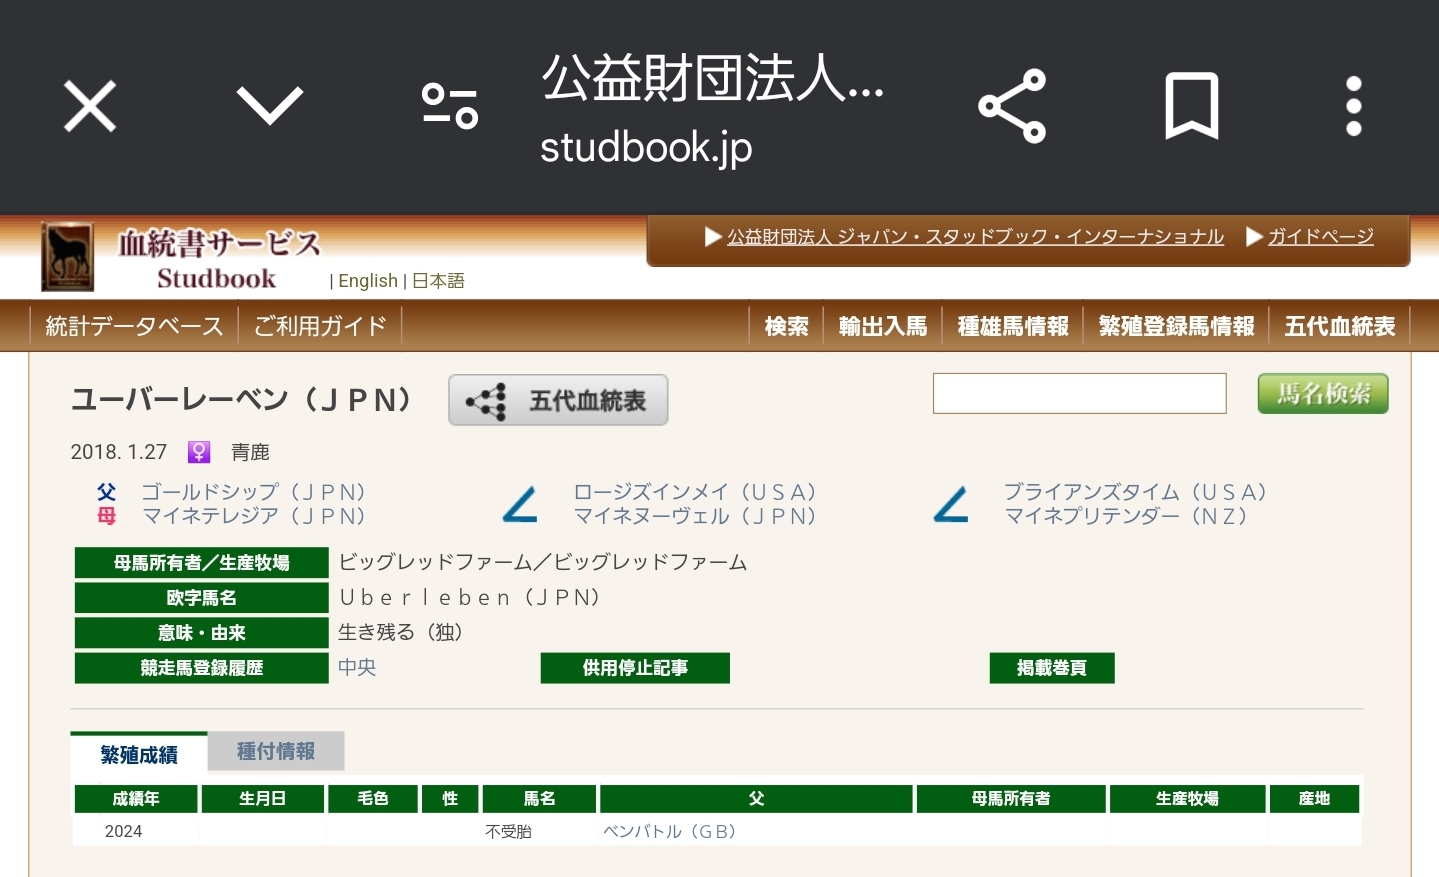This screenshot has height=877, width=1439.
Task: Open the three-dot overflow menu
Action: click(1354, 106)
